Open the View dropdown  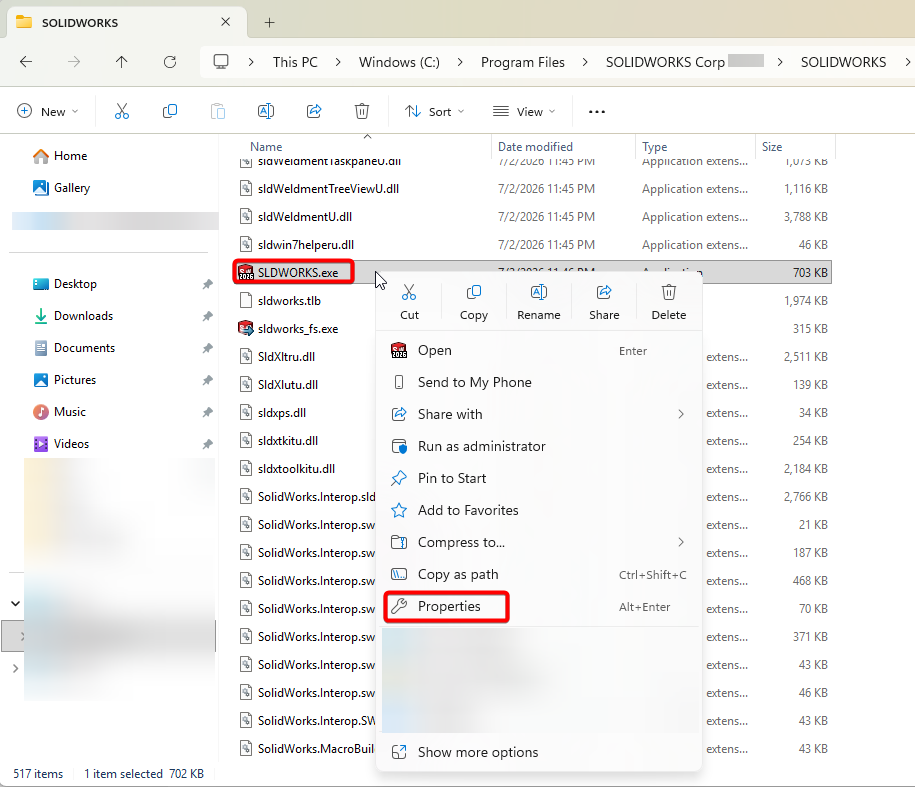[524, 111]
